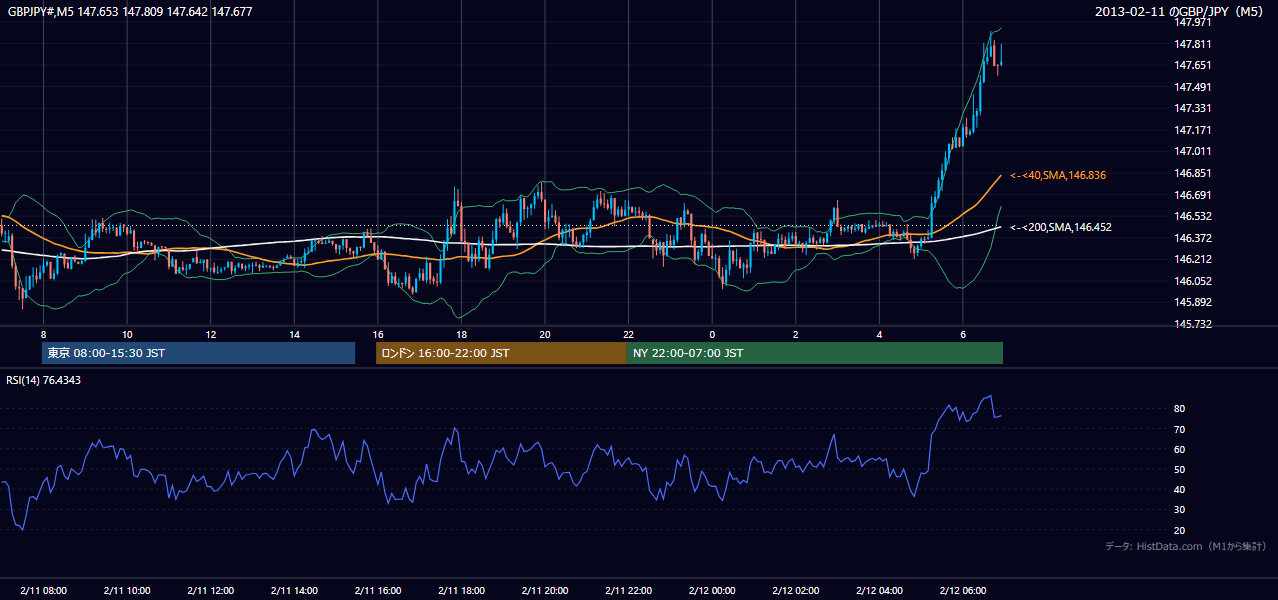The width and height of the screenshot is (1278, 600).
Task: Click RSI axis level 60
Action: click(1180, 449)
